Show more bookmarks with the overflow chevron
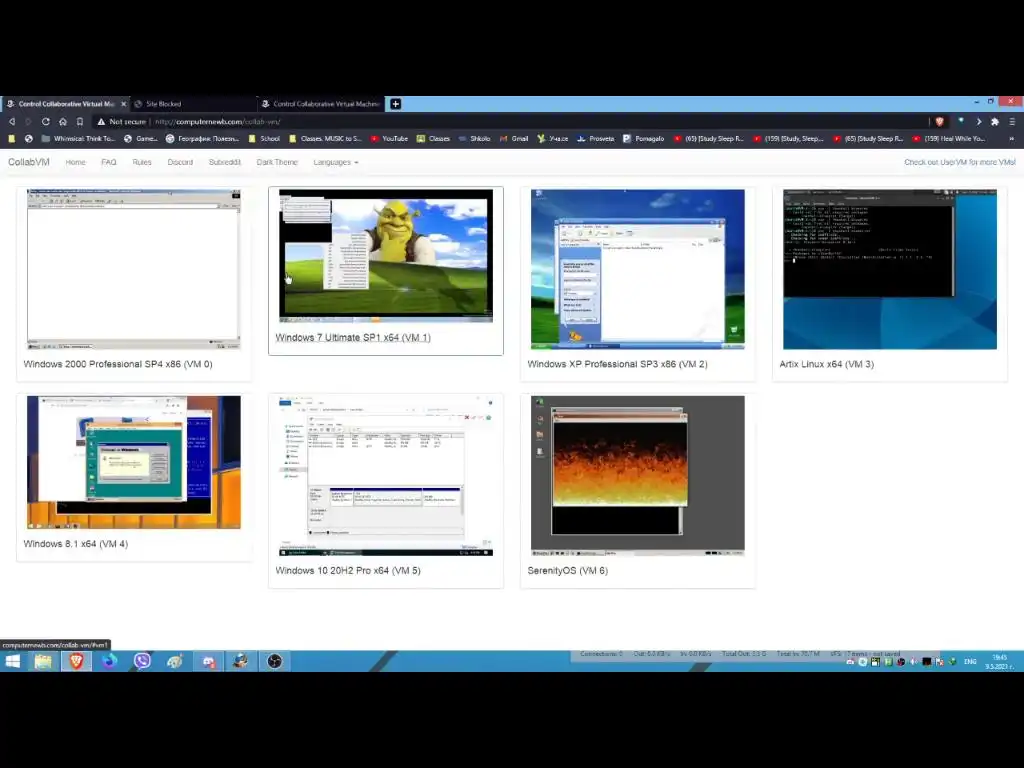This screenshot has height=768, width=1024. pos(1012,138)
